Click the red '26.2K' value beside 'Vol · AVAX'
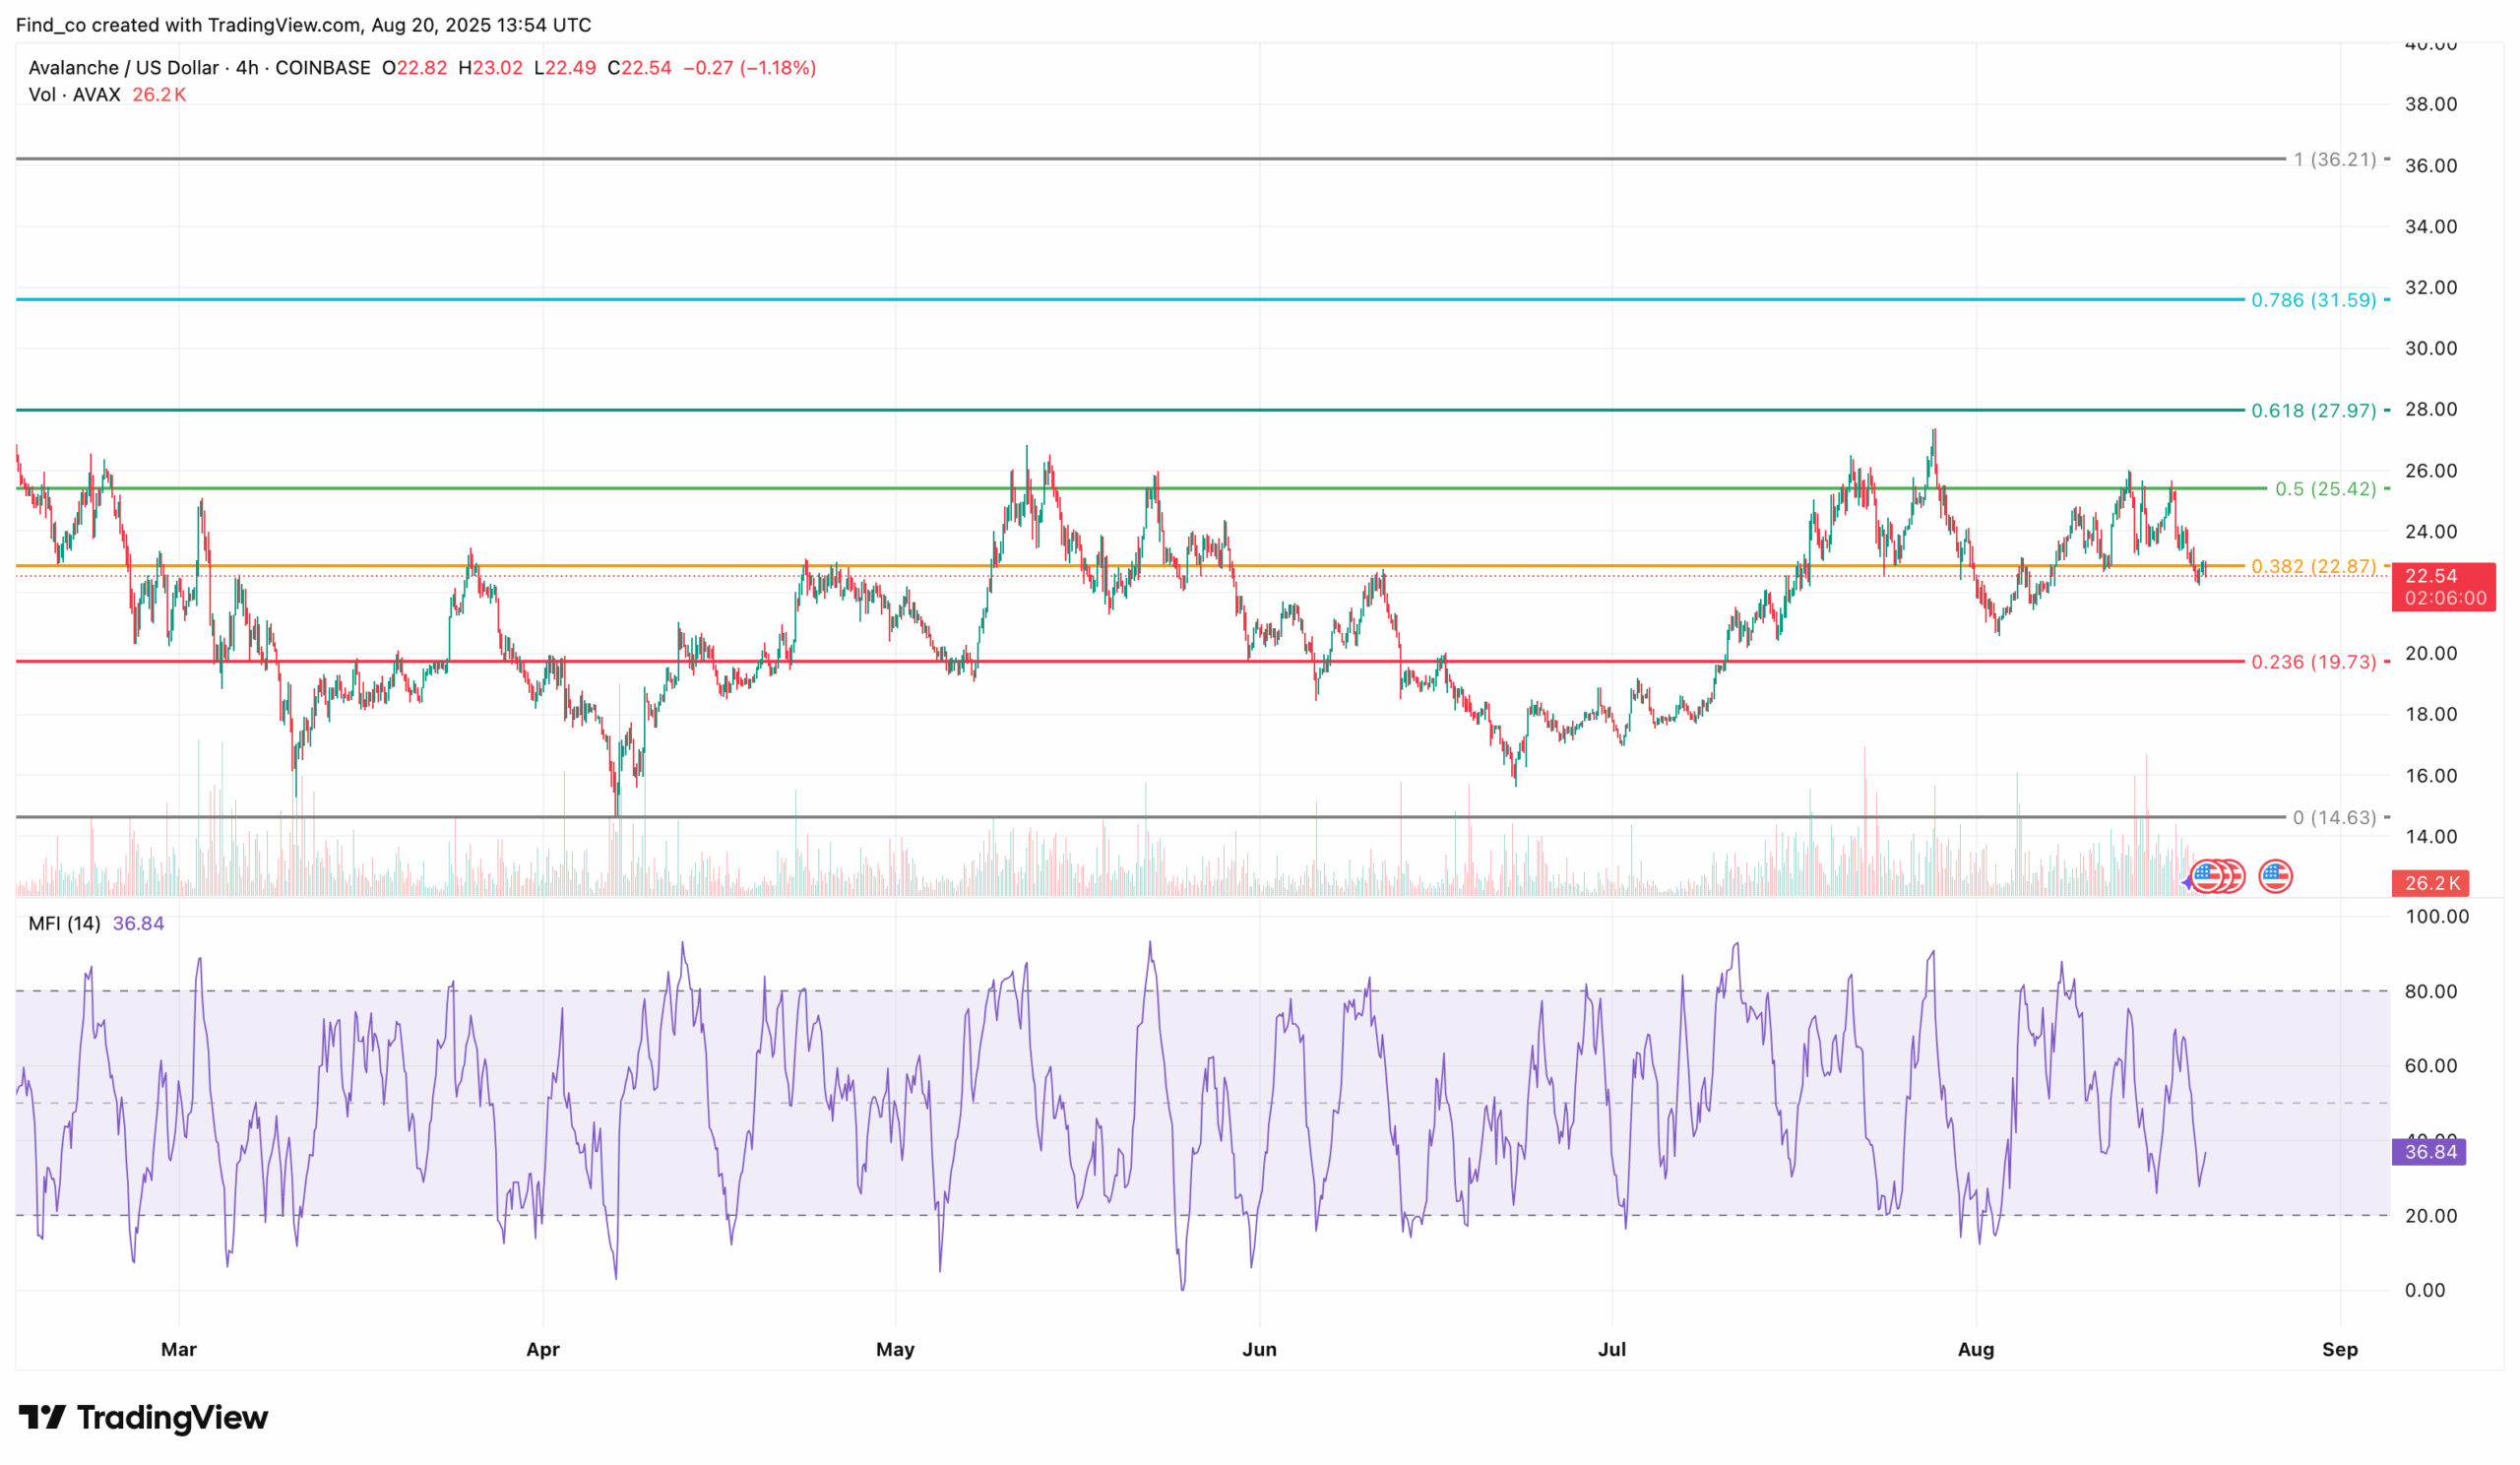The height and width of the screenshot is (1465, 2520). (x=159, y=95)
